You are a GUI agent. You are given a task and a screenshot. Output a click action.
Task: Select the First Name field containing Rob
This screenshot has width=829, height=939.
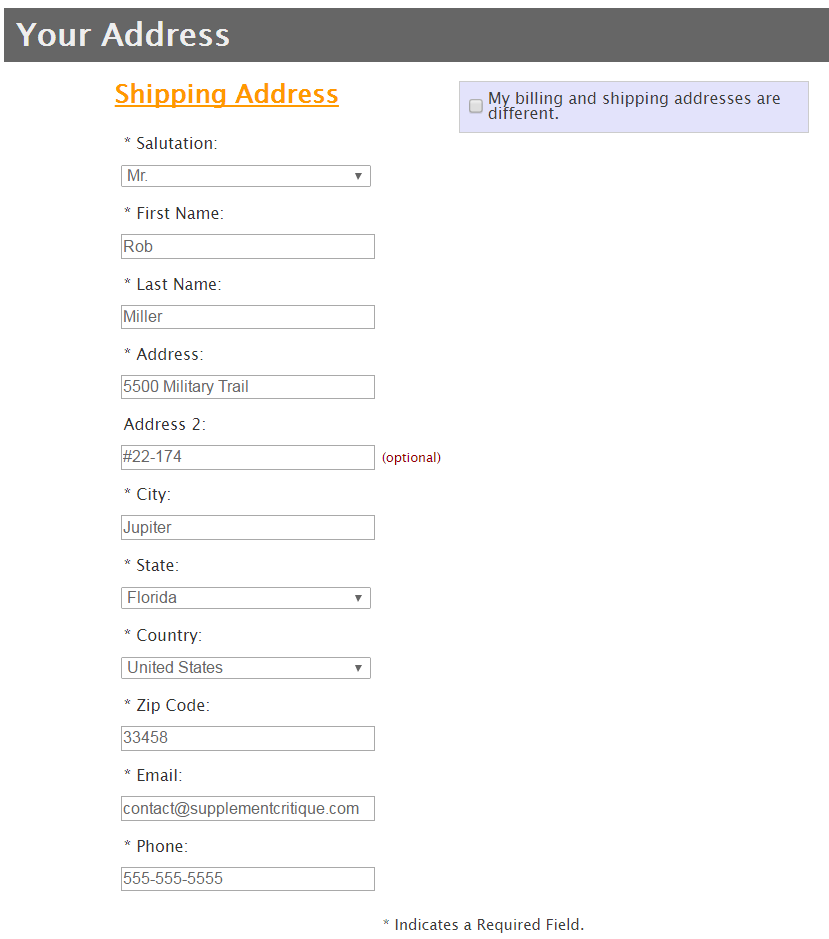tap(248, 247)
